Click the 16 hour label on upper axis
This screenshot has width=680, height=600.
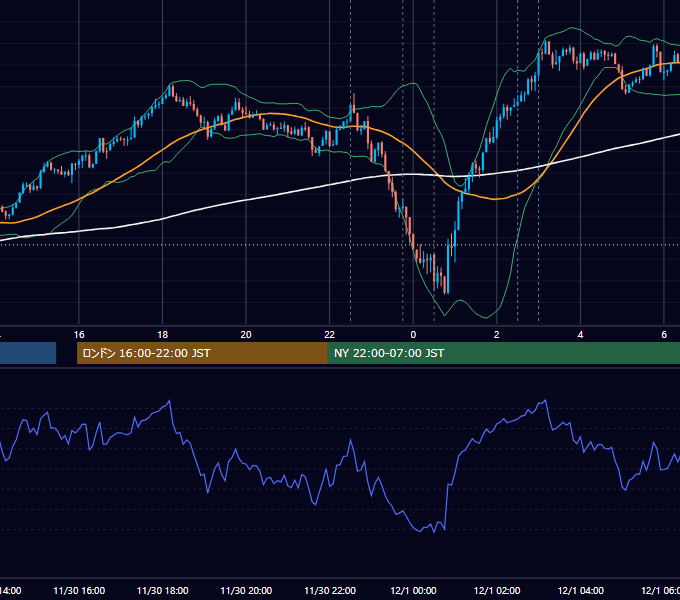click(79, 335)
